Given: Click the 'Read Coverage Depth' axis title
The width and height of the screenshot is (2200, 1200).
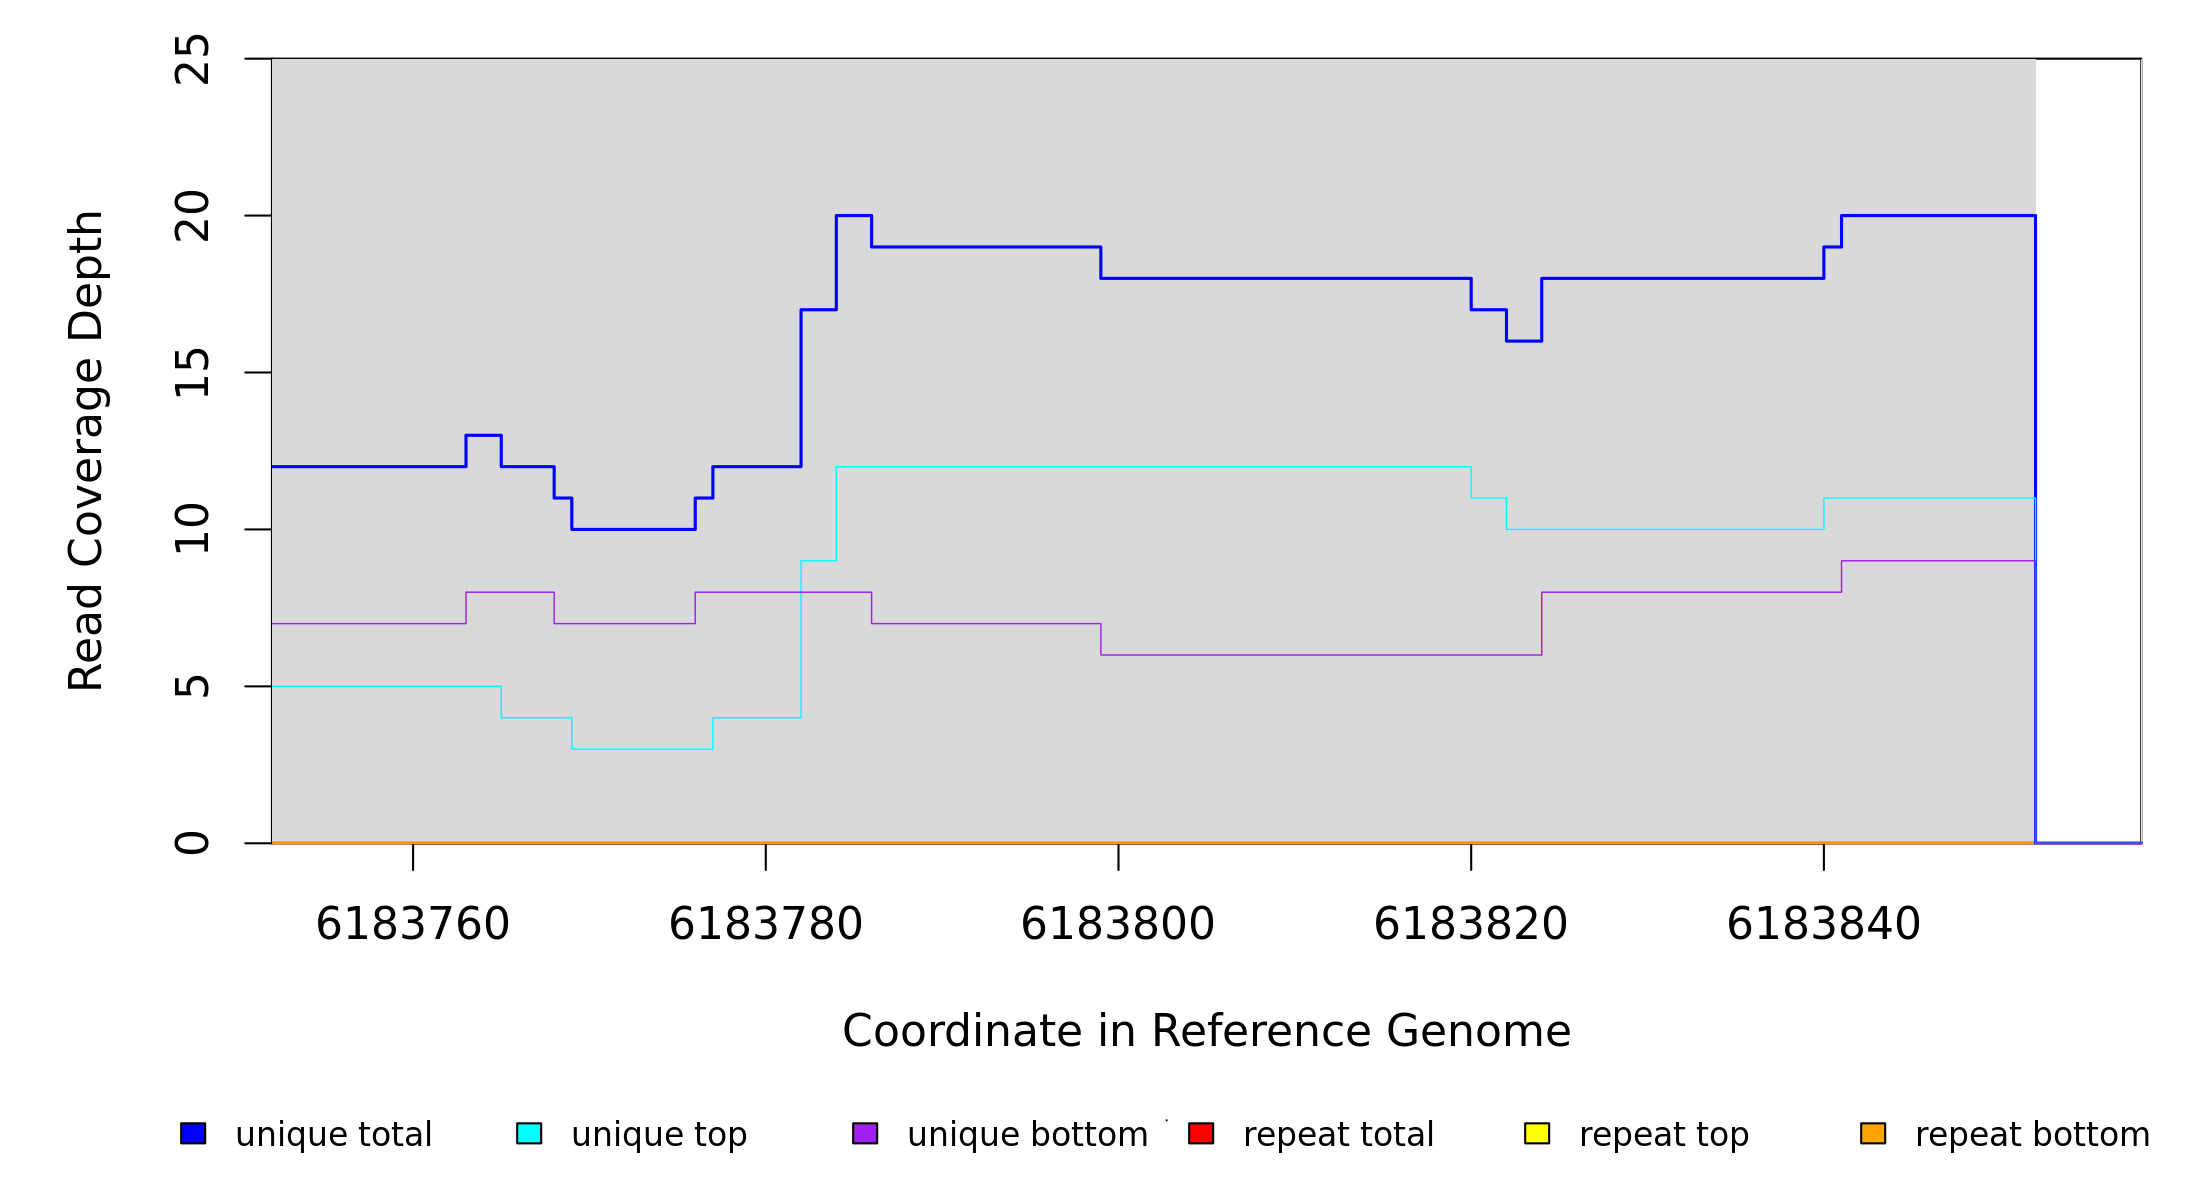Looking at the screenshot, I should (86, 450).
